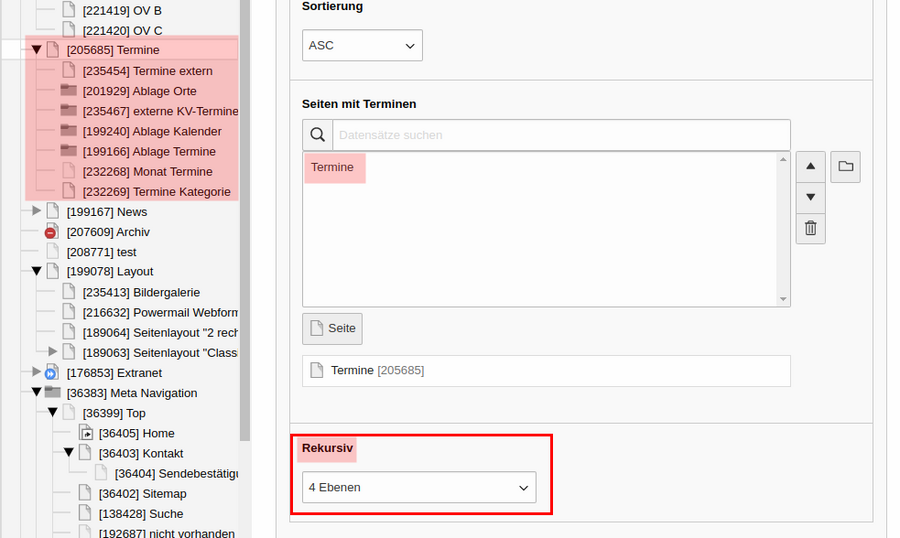
Task: Expand the [176853] Extranet tree node
Action: 36,371
